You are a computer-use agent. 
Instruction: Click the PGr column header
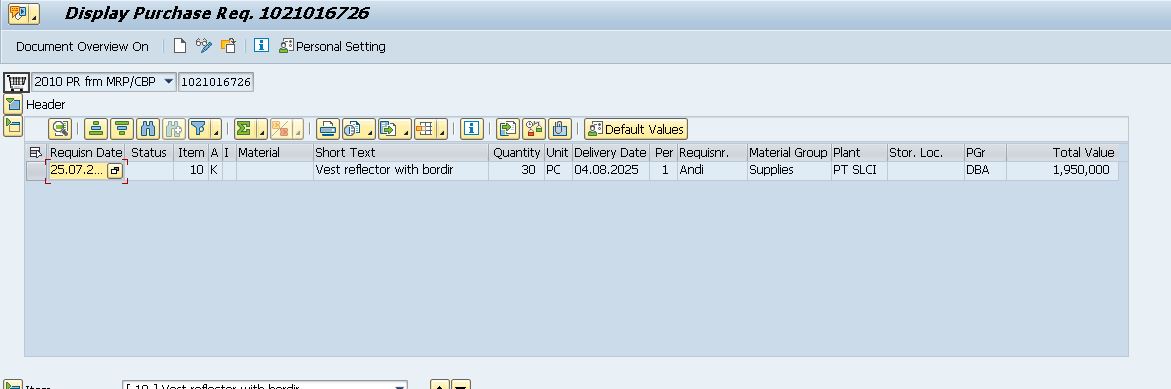coord(985,152)
